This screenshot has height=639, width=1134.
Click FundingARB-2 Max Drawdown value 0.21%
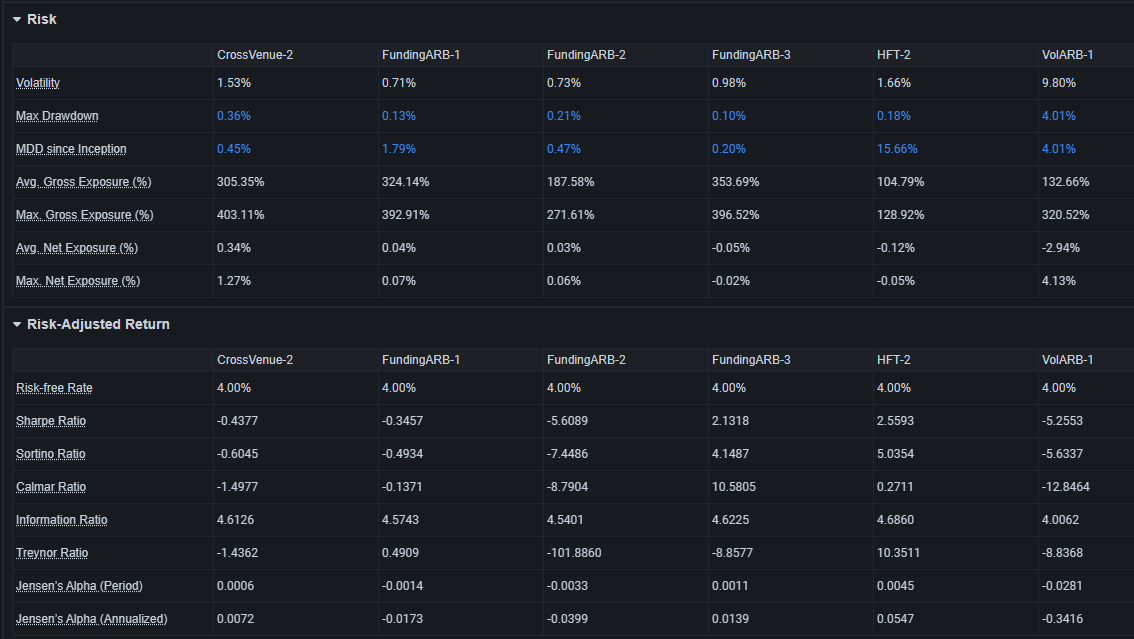pyautogui.click(x=563, y=116)
